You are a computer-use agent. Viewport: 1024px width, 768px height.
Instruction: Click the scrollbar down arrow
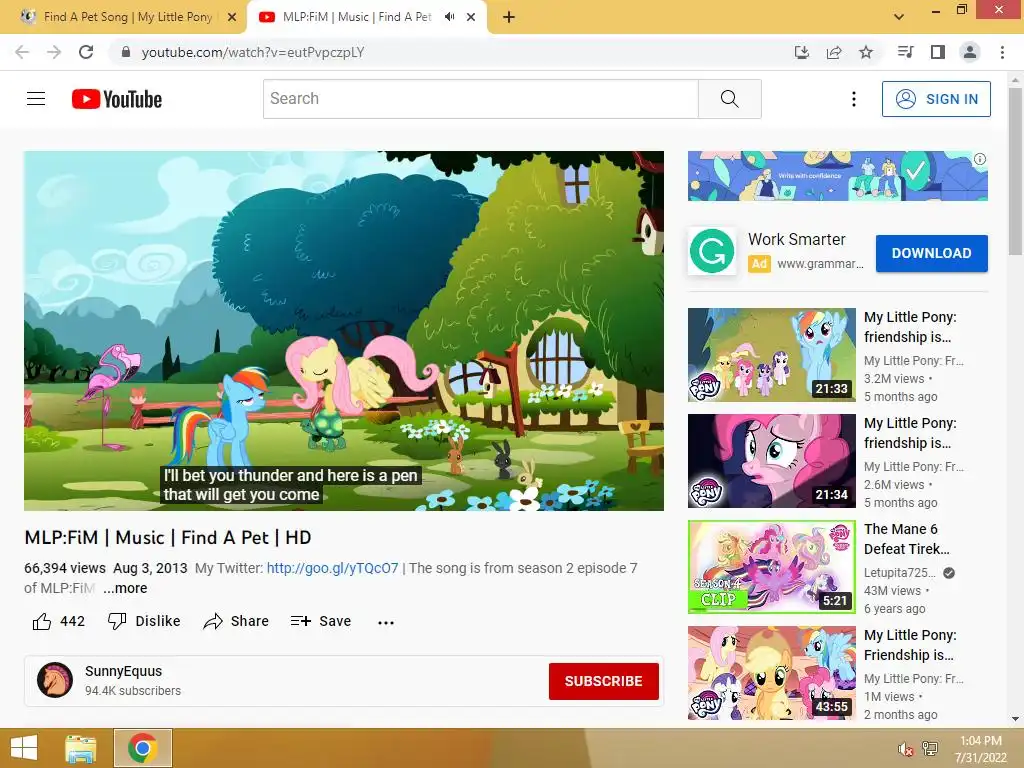1015,719
